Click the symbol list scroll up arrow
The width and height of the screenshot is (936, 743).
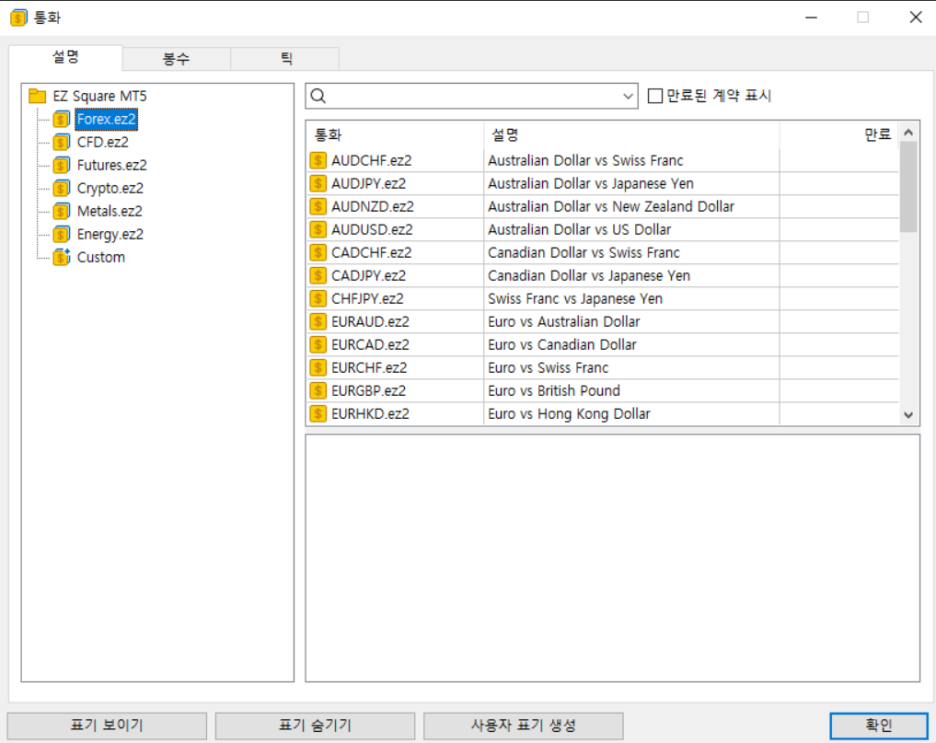[909, 132]
